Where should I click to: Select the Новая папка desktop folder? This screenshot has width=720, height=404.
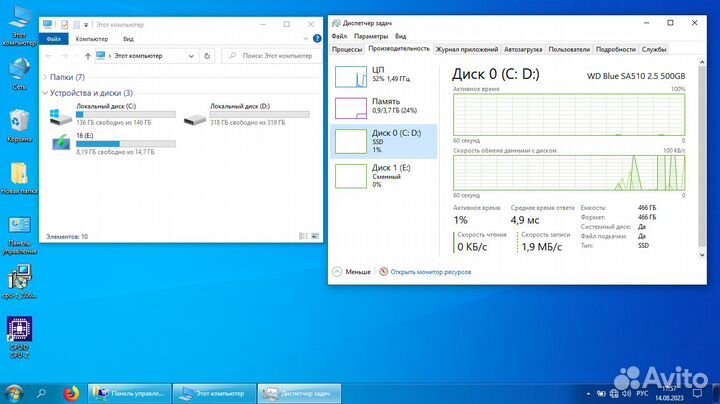click(x=19, y=178)
